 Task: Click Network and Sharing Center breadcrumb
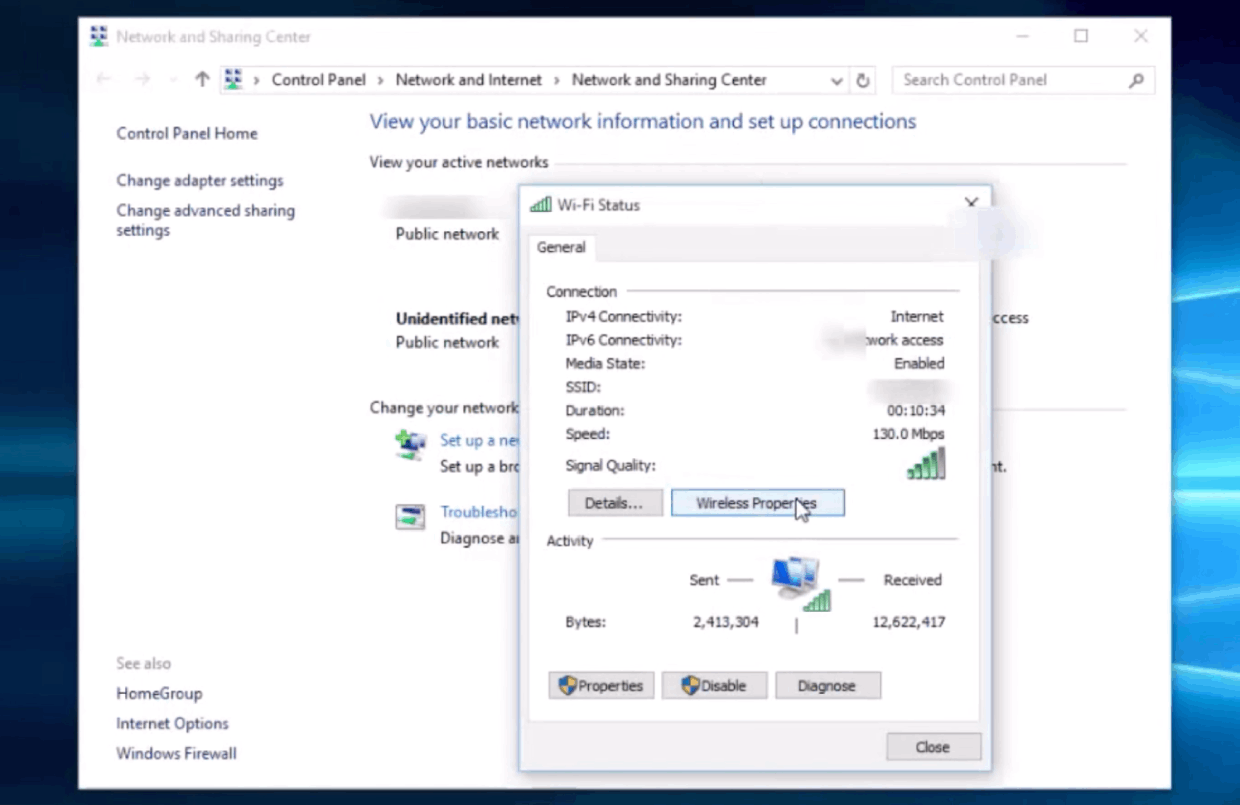(x=669, y=80)
